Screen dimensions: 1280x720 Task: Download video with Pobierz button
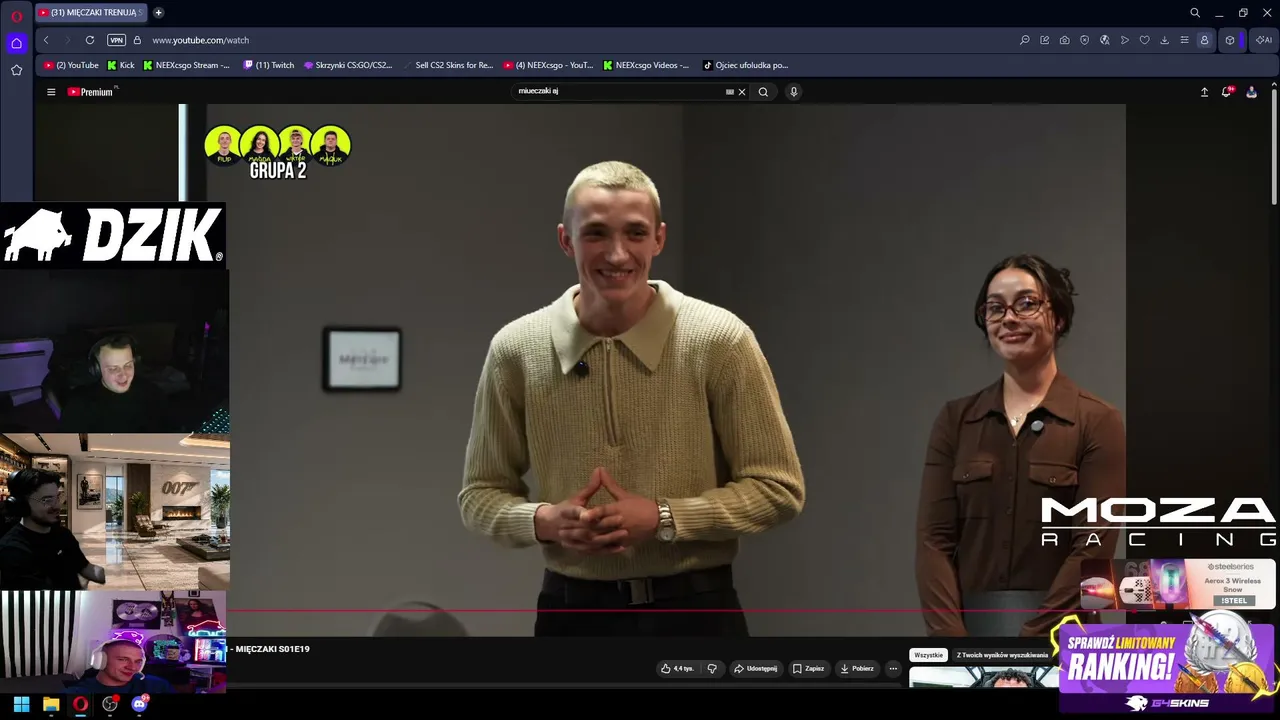pos(857,668)
